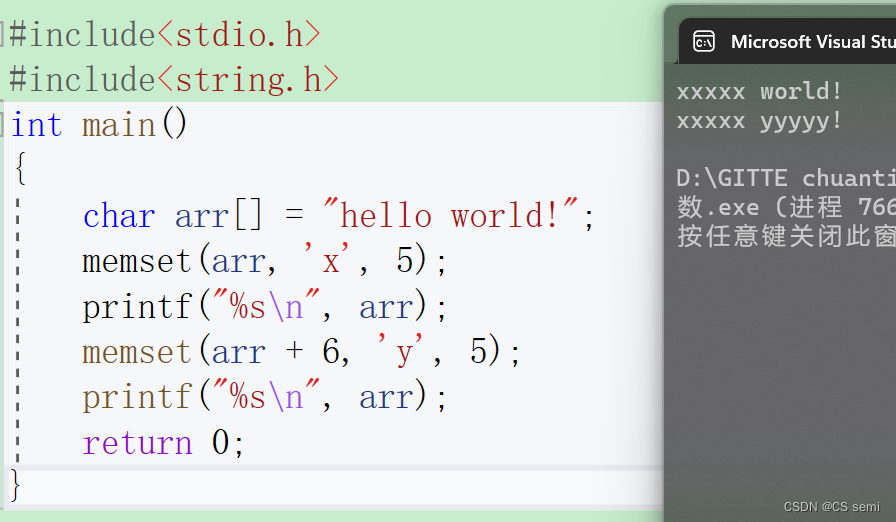Click the char arr[] declaration line

[x=339, y=216]
